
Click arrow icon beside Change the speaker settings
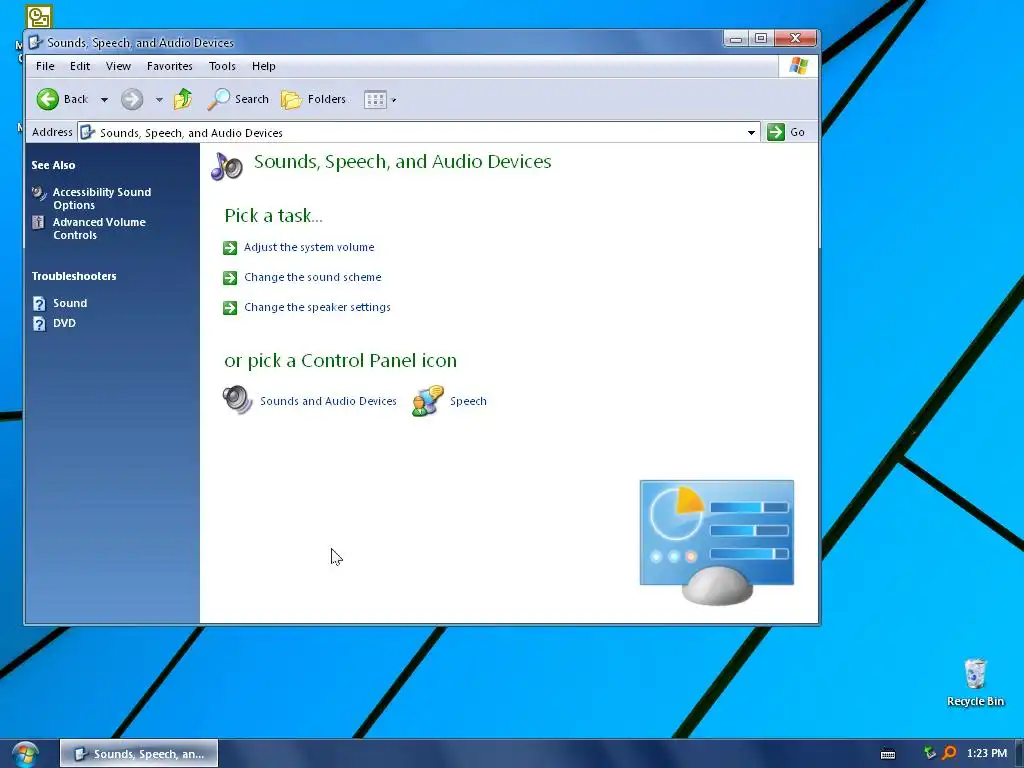pos(230,308)
